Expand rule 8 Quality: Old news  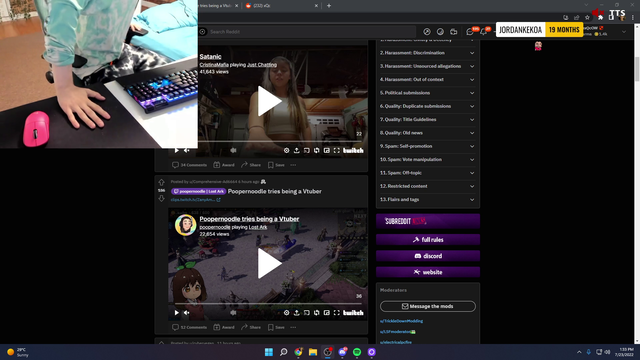pos(427,133)
